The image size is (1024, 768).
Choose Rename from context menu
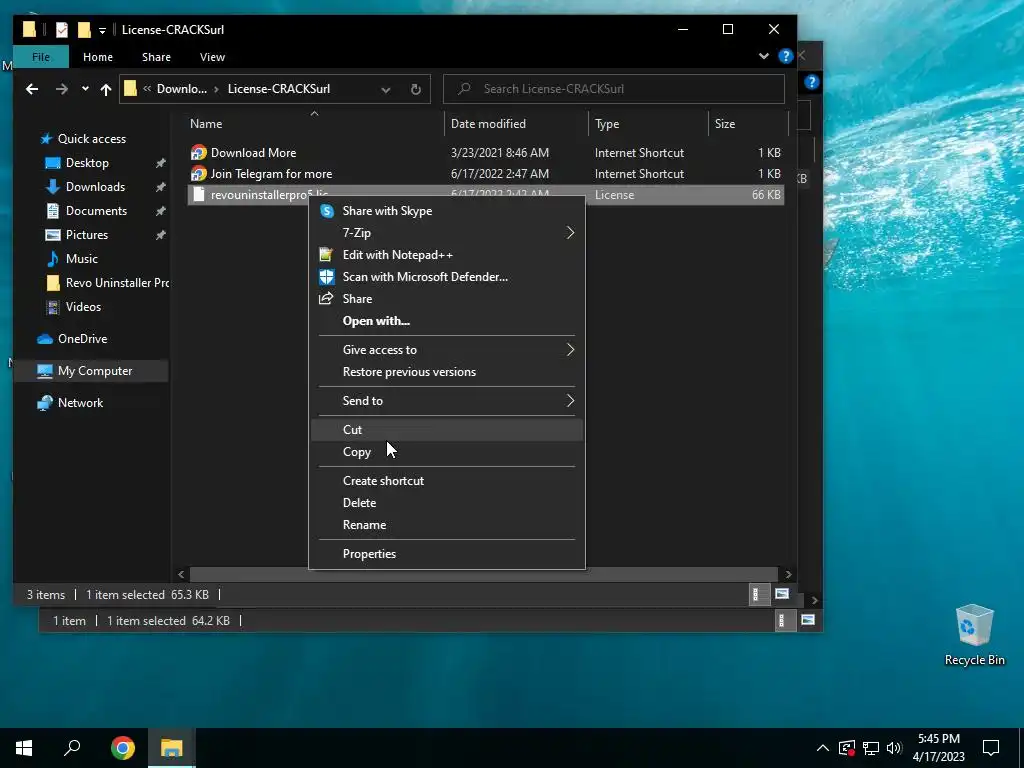coord(447,525)
